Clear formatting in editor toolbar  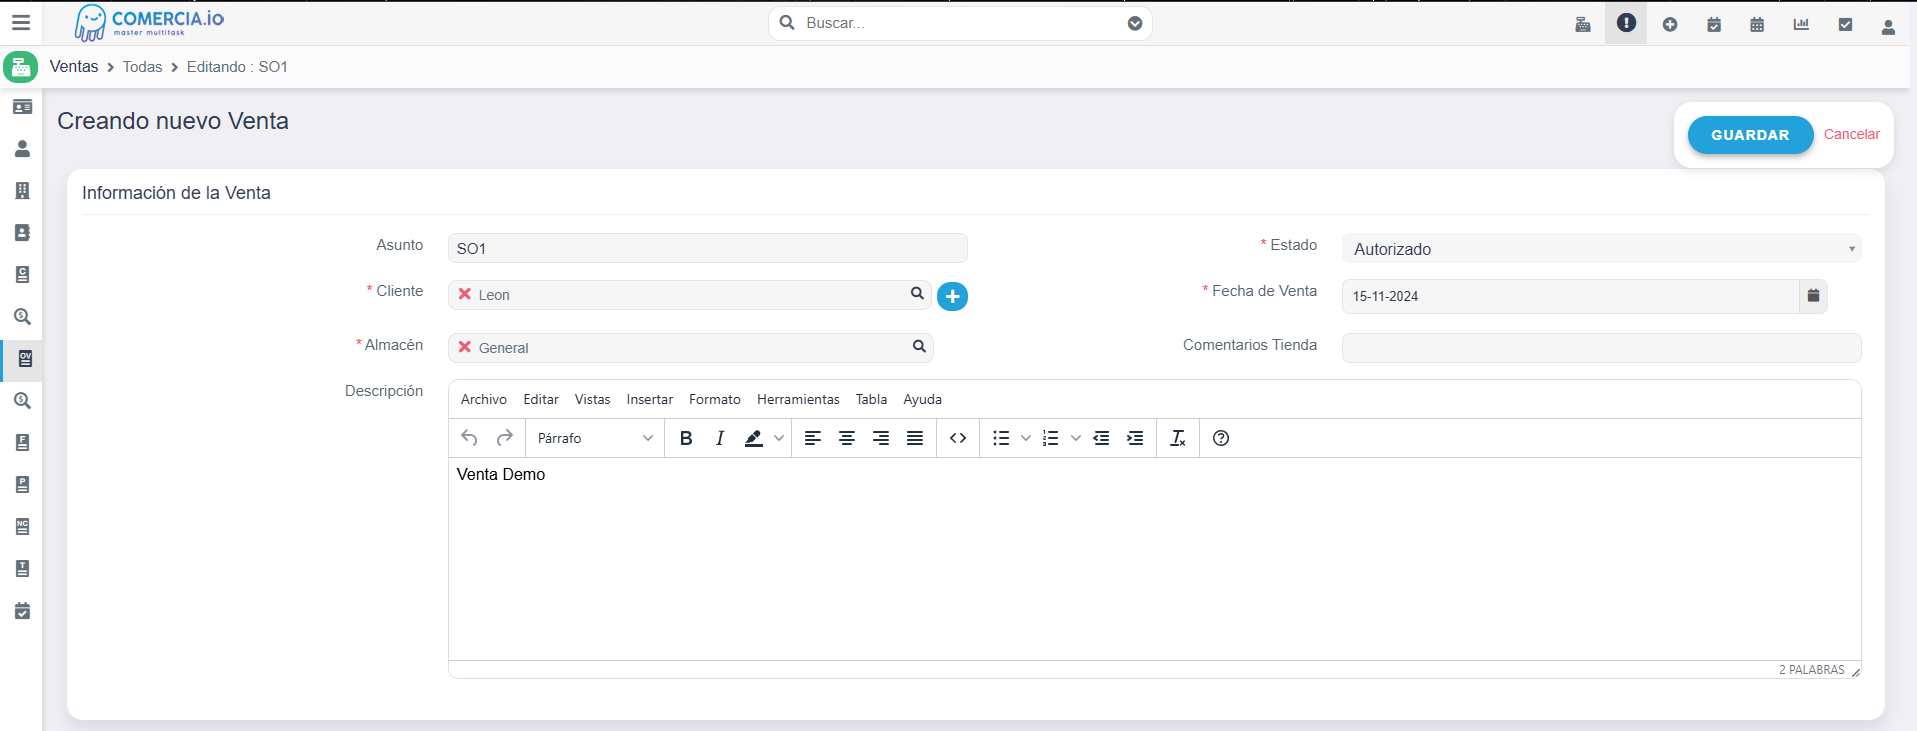click(1178, 438)
